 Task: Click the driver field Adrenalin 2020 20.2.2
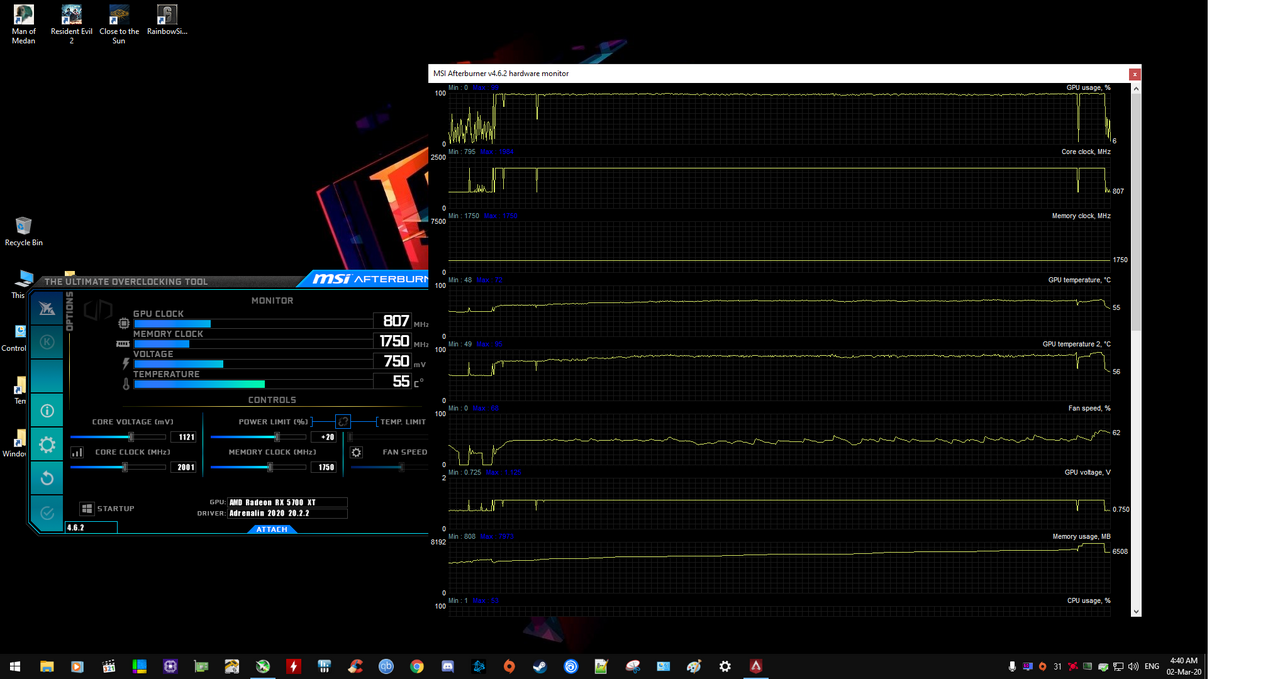(x=287, y=513)
